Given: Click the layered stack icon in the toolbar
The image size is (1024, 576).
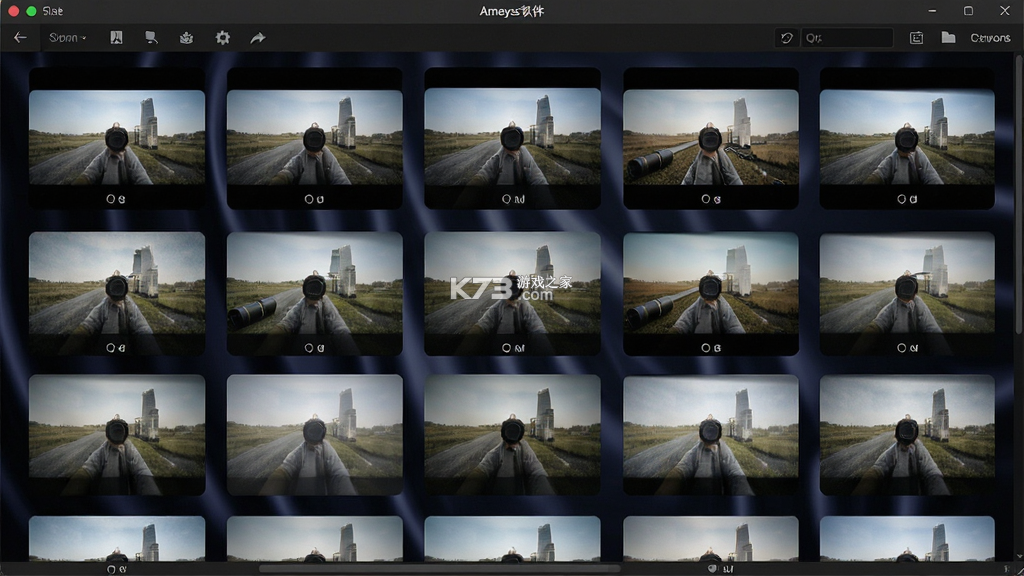Looking at the screenshot, I should coord(186,38).
